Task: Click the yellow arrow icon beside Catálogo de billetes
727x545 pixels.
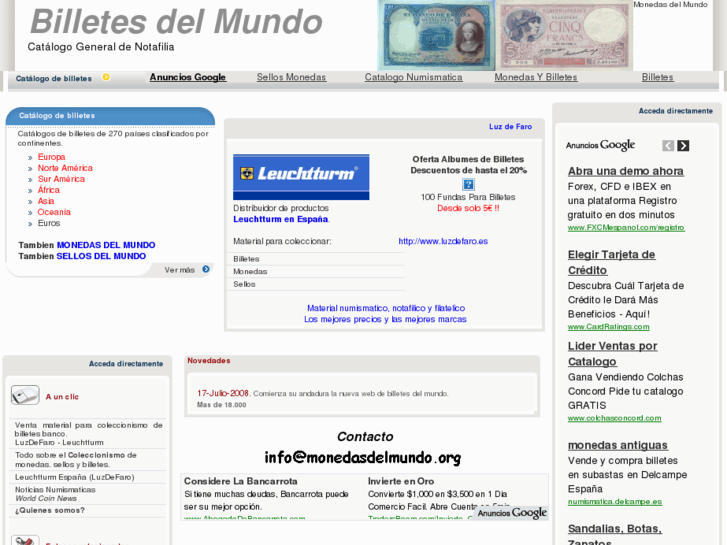Action: 106,77
